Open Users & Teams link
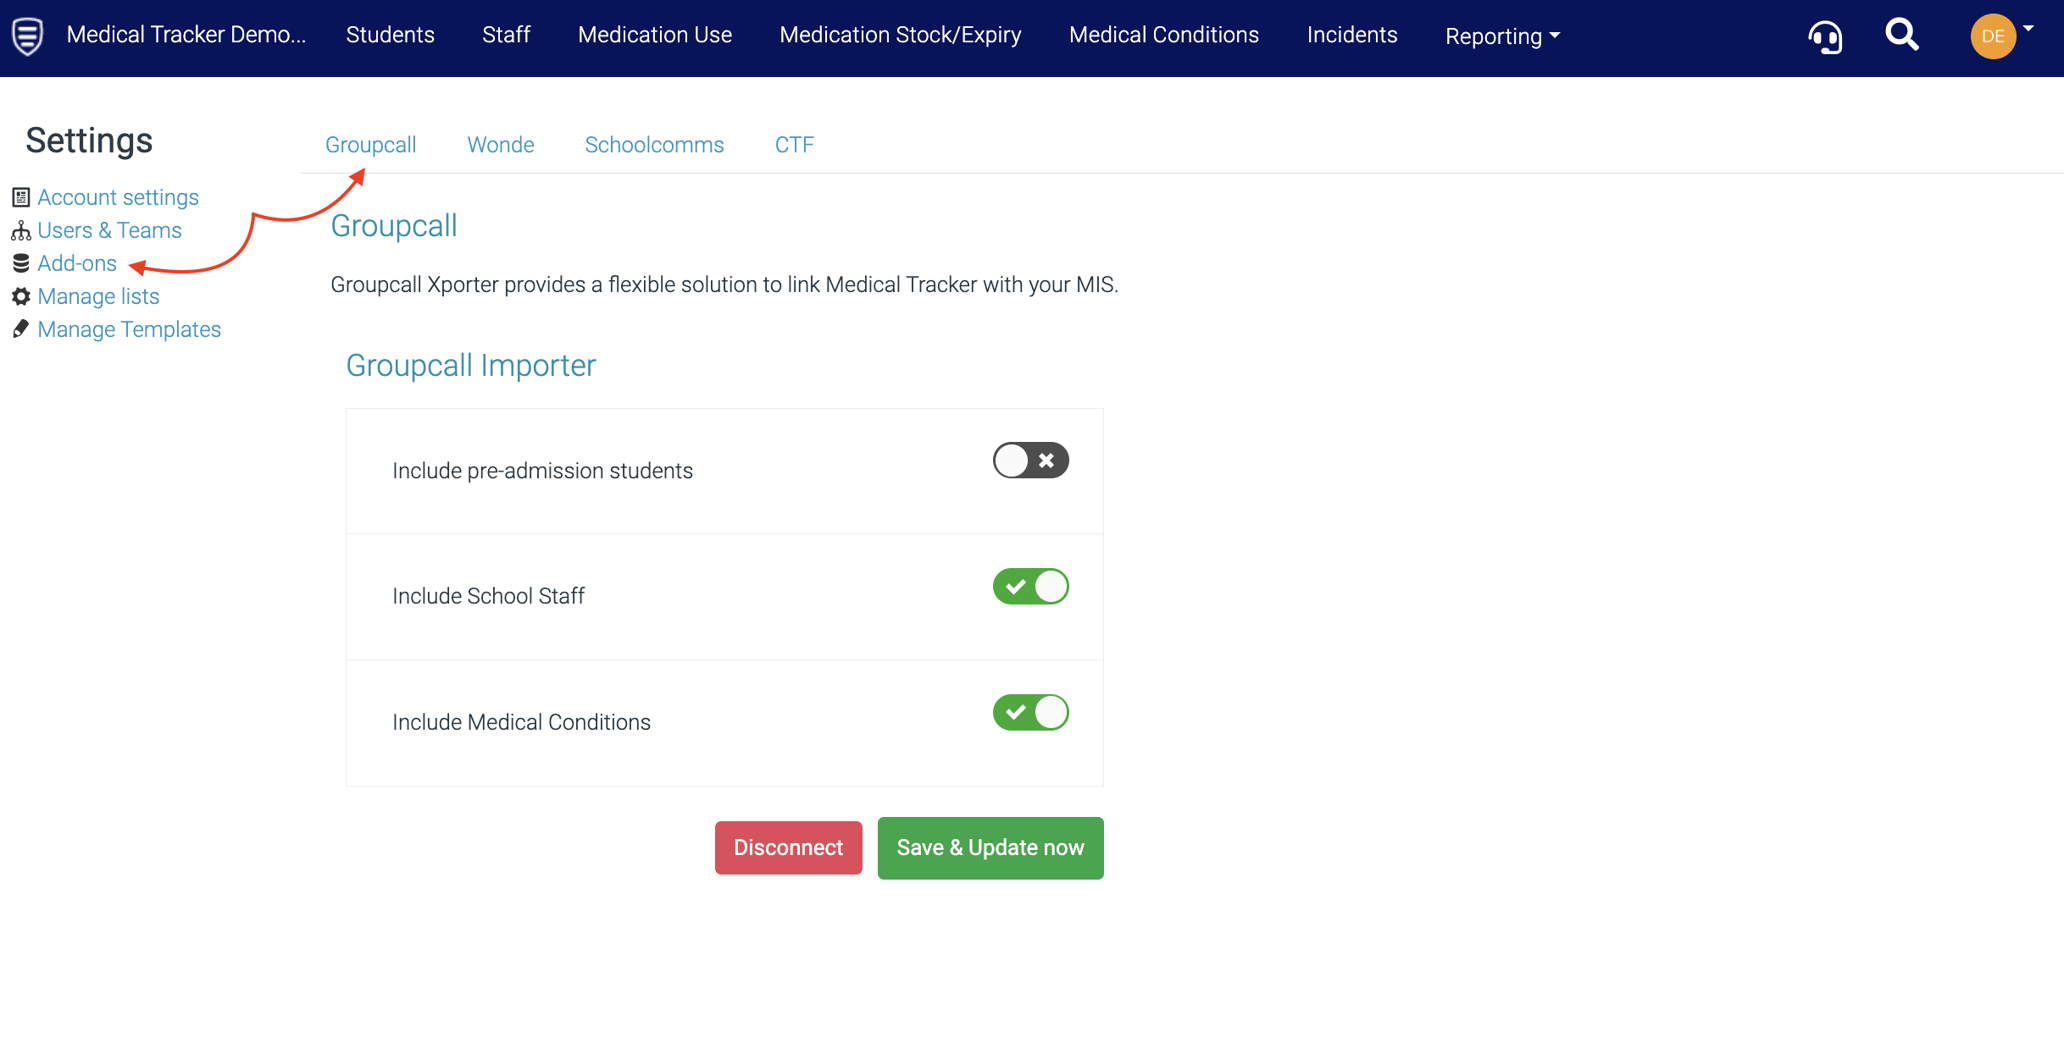Image resolution: width=2064 pixels, height=1043 pixels. [x=109, y=230]
